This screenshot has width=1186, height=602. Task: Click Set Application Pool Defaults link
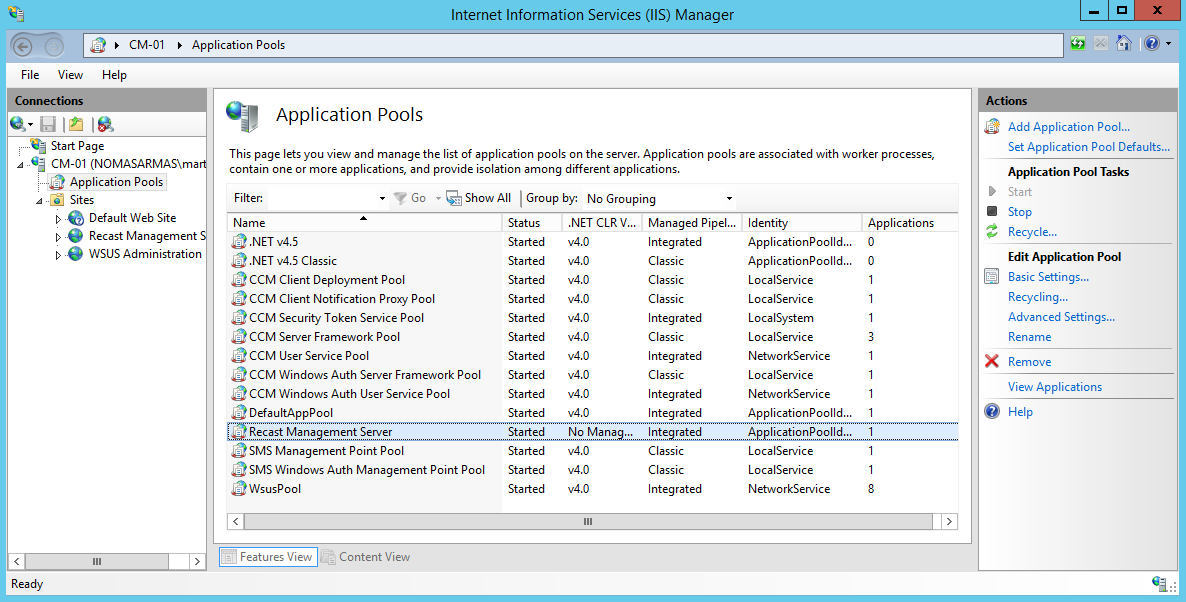click(1088, 147)
